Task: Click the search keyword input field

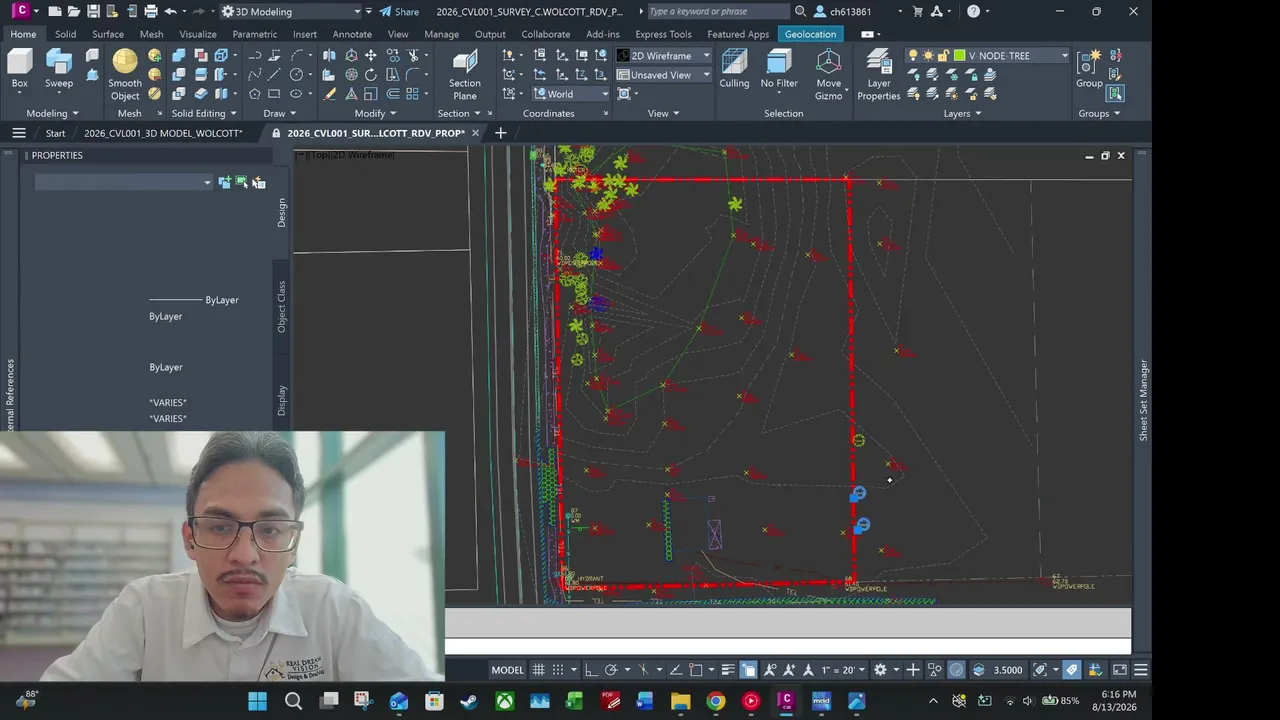Action: pyautogui.click(x=717, y=12)
